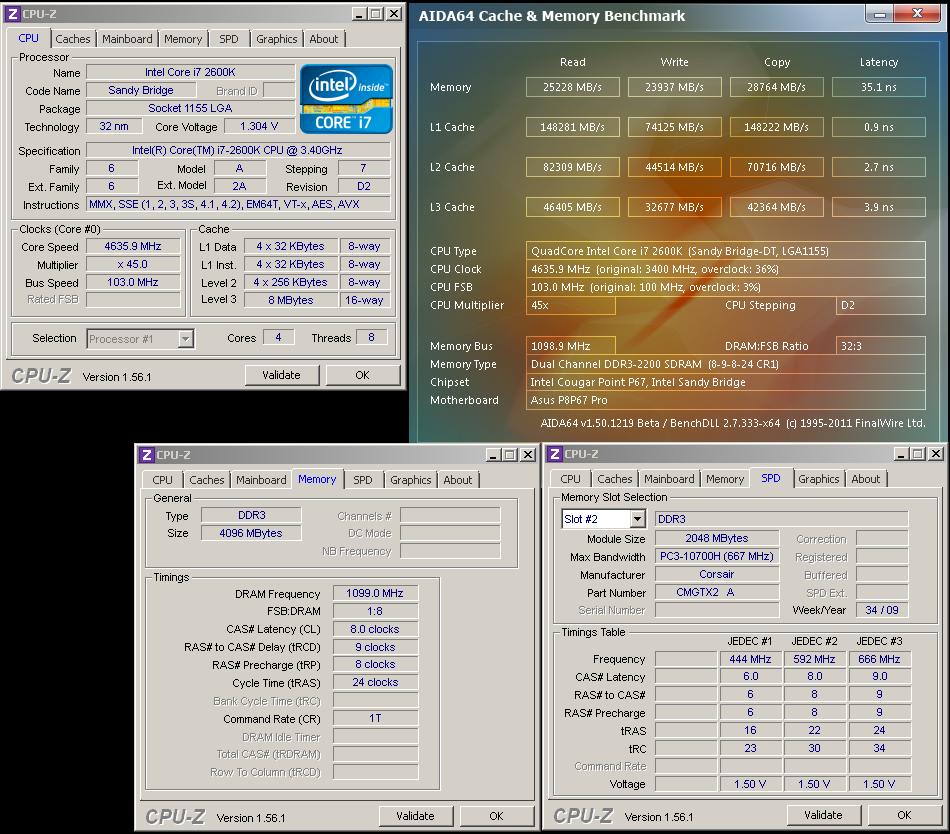950x834 pixels.
Task: Click OK in top CPU-Z window
Action: click(x=362, y=375)
